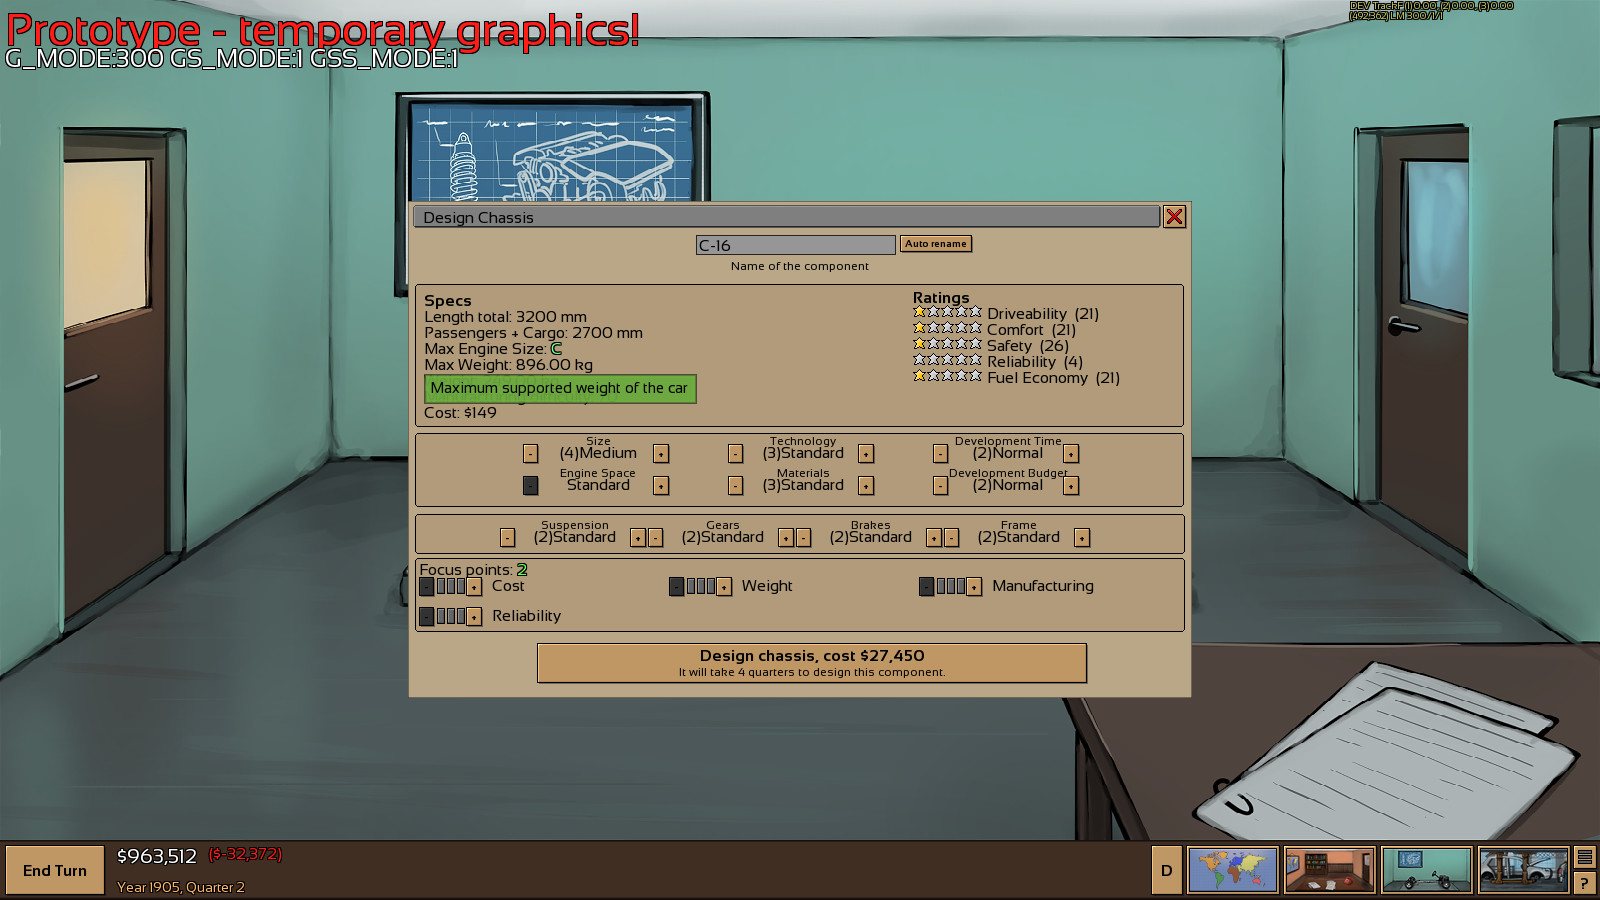
Task: Open the world map view
Action: point(1232,870)
